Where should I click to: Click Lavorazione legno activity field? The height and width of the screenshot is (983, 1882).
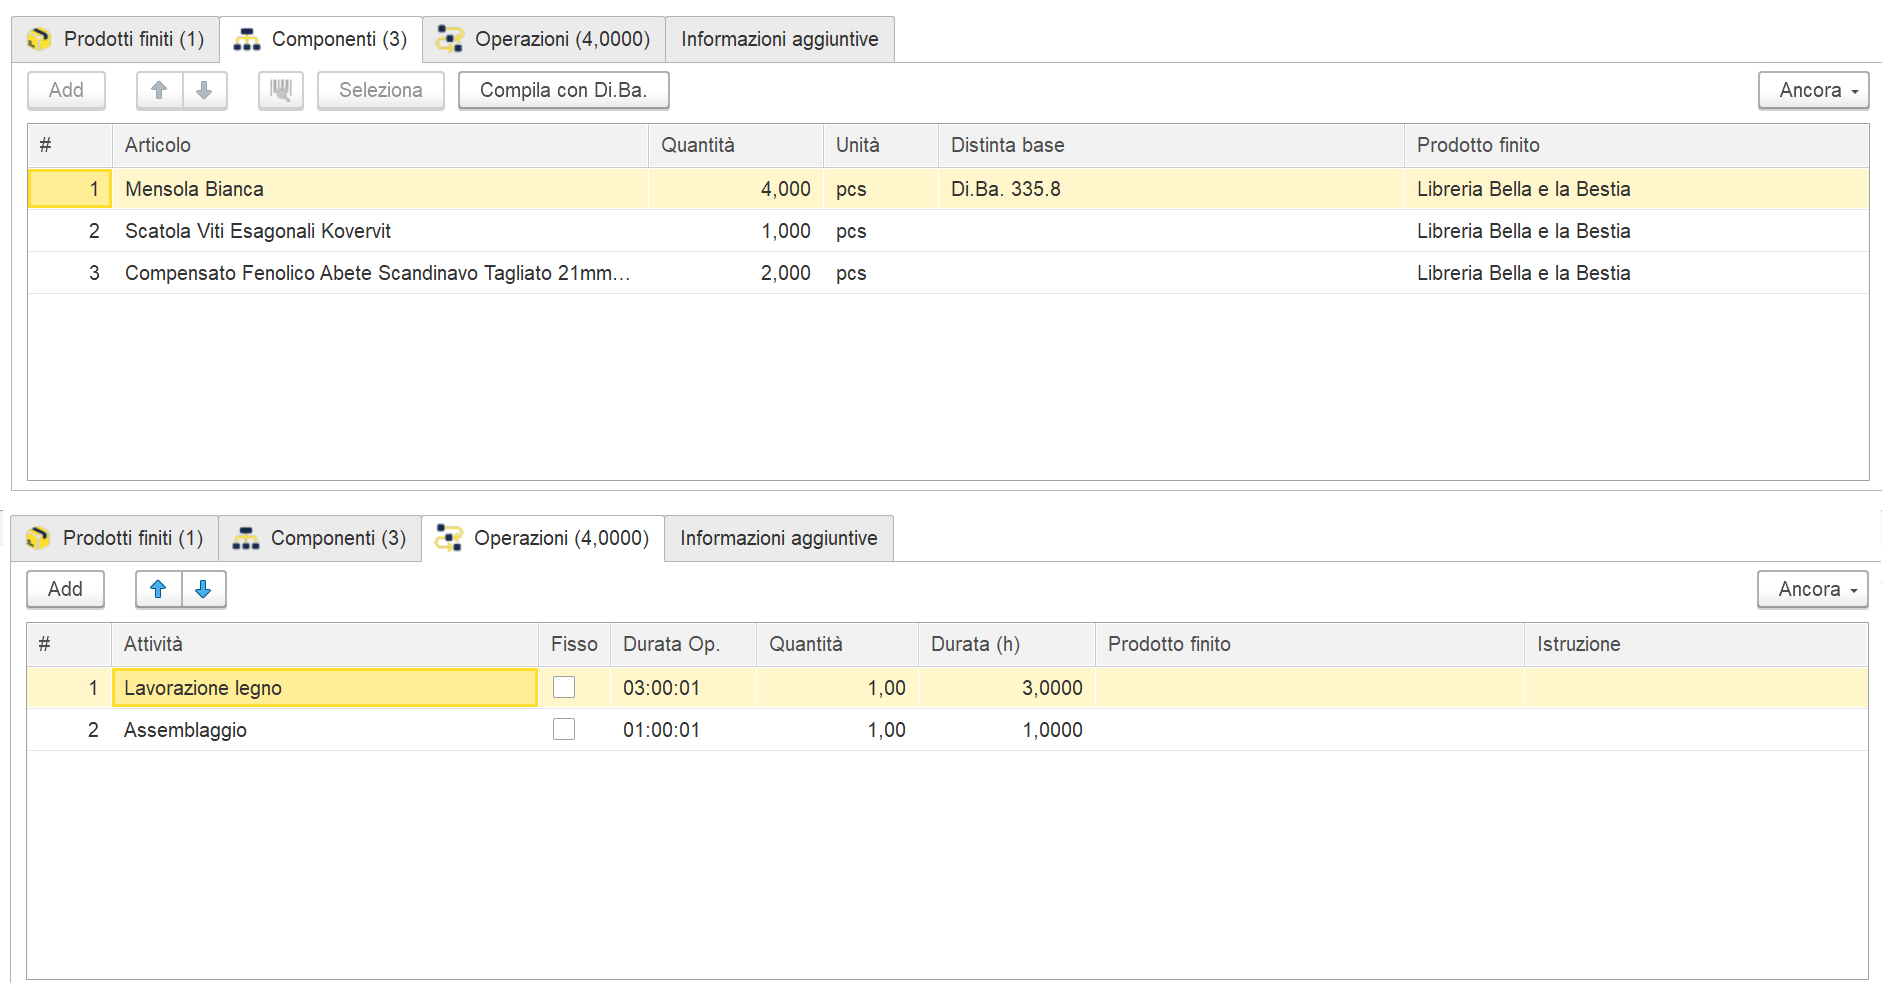325,688
